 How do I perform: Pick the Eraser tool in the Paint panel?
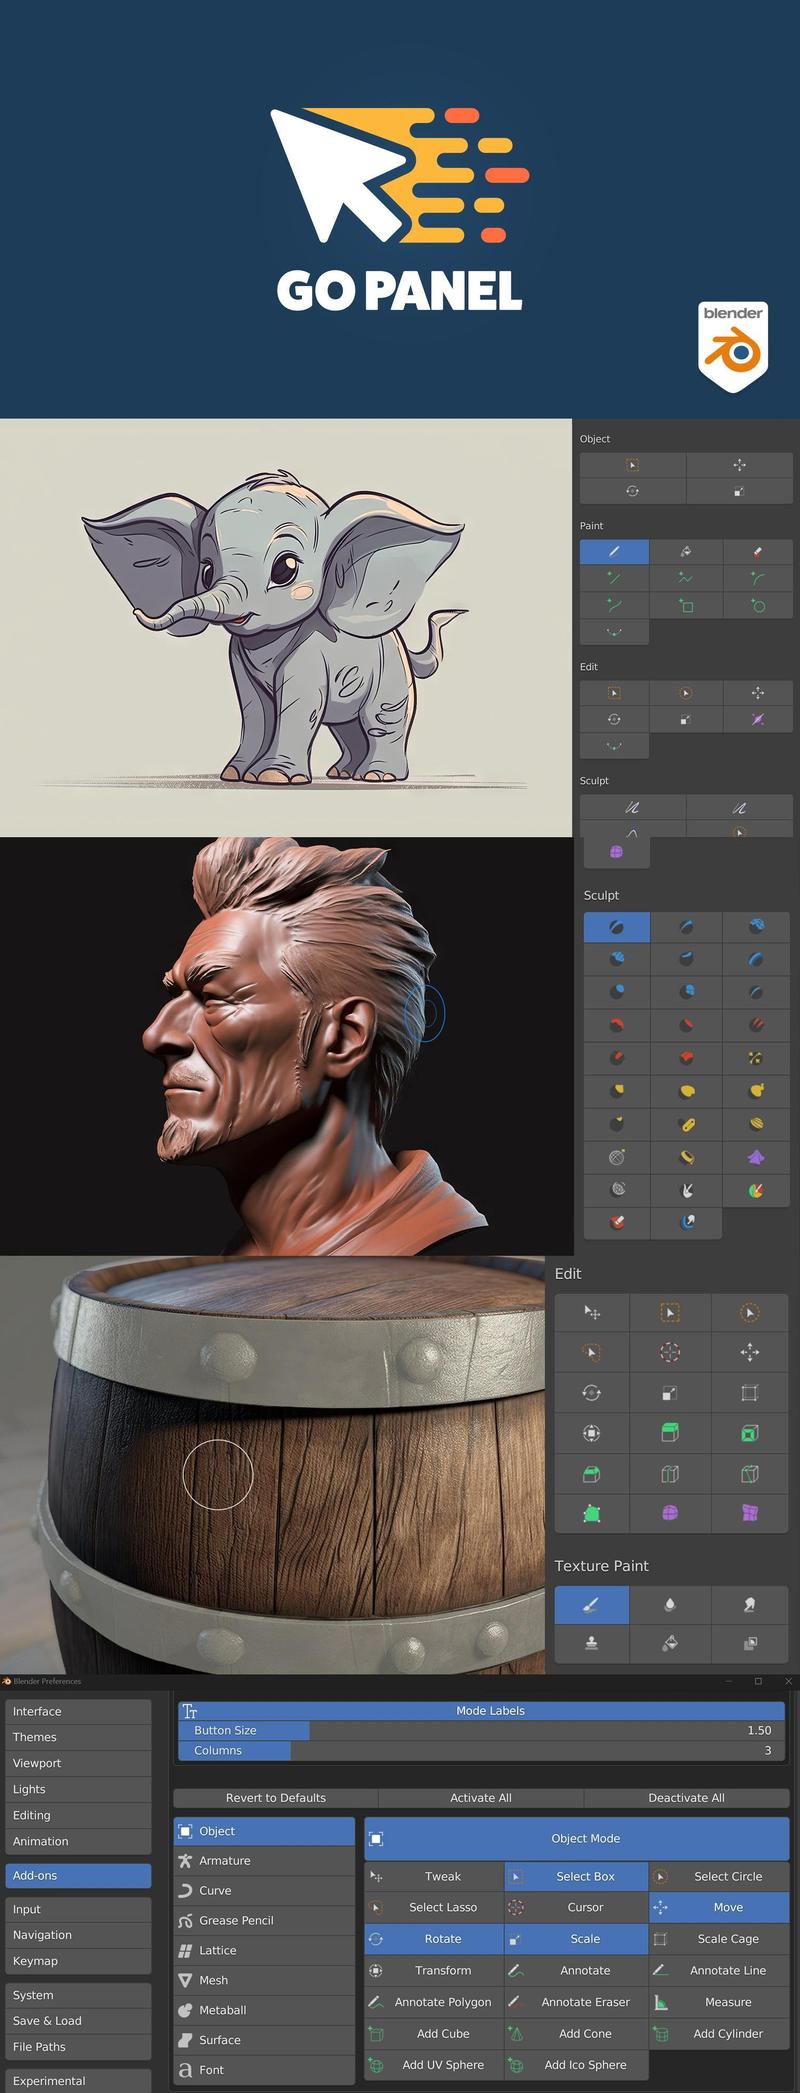[757, 551]
